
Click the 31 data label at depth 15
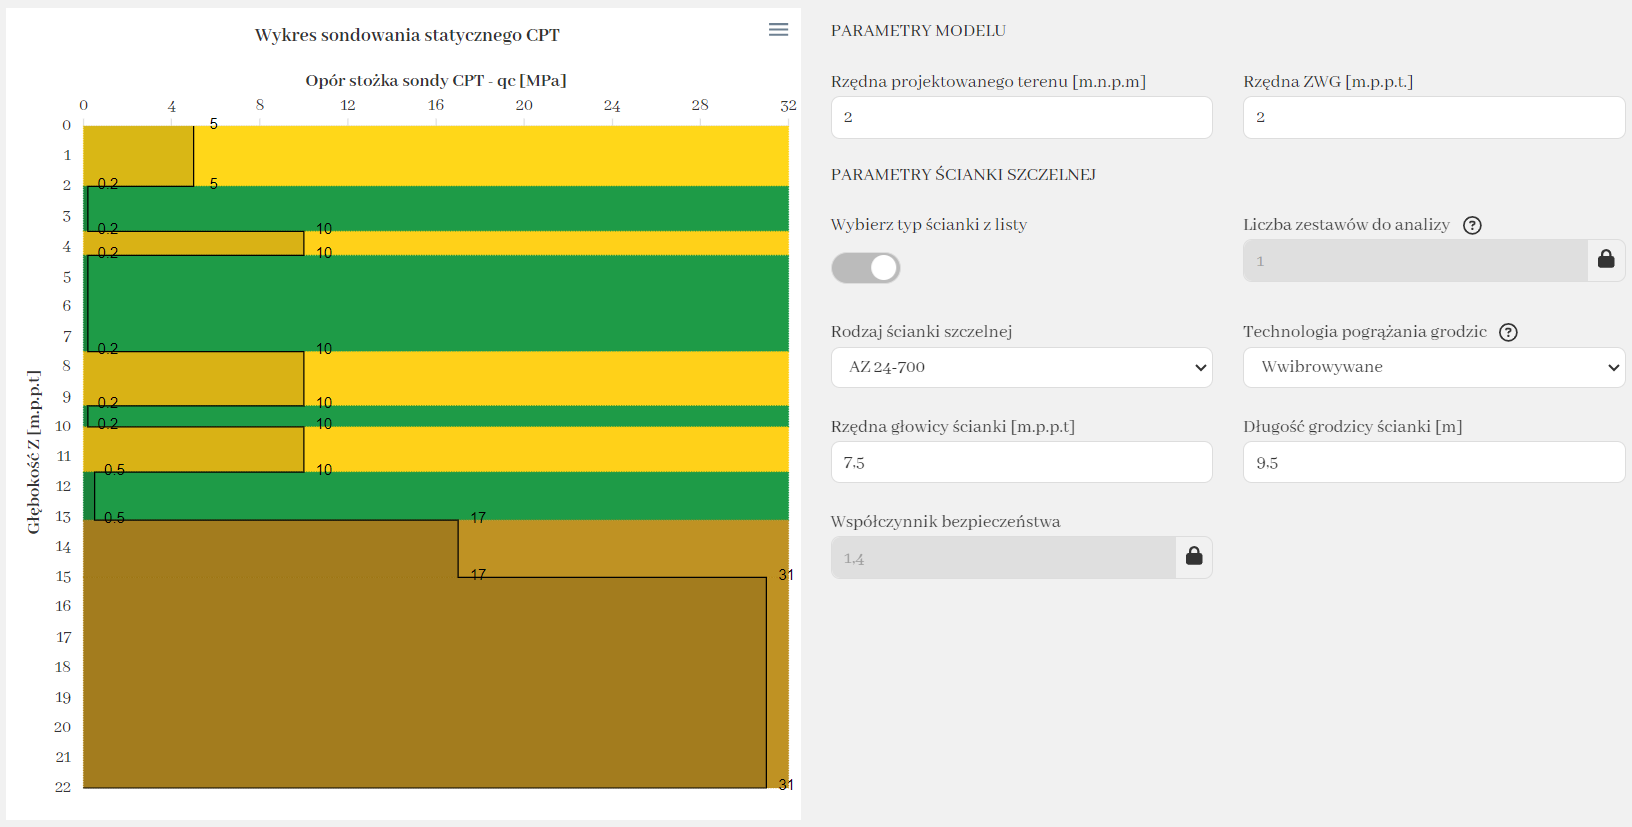pyautogui.click(x=786, y=575)
